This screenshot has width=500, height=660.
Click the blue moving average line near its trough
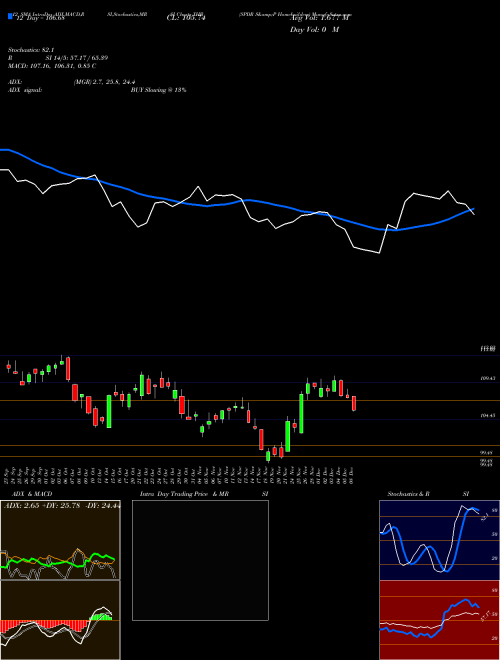click(x=391, y=229)
